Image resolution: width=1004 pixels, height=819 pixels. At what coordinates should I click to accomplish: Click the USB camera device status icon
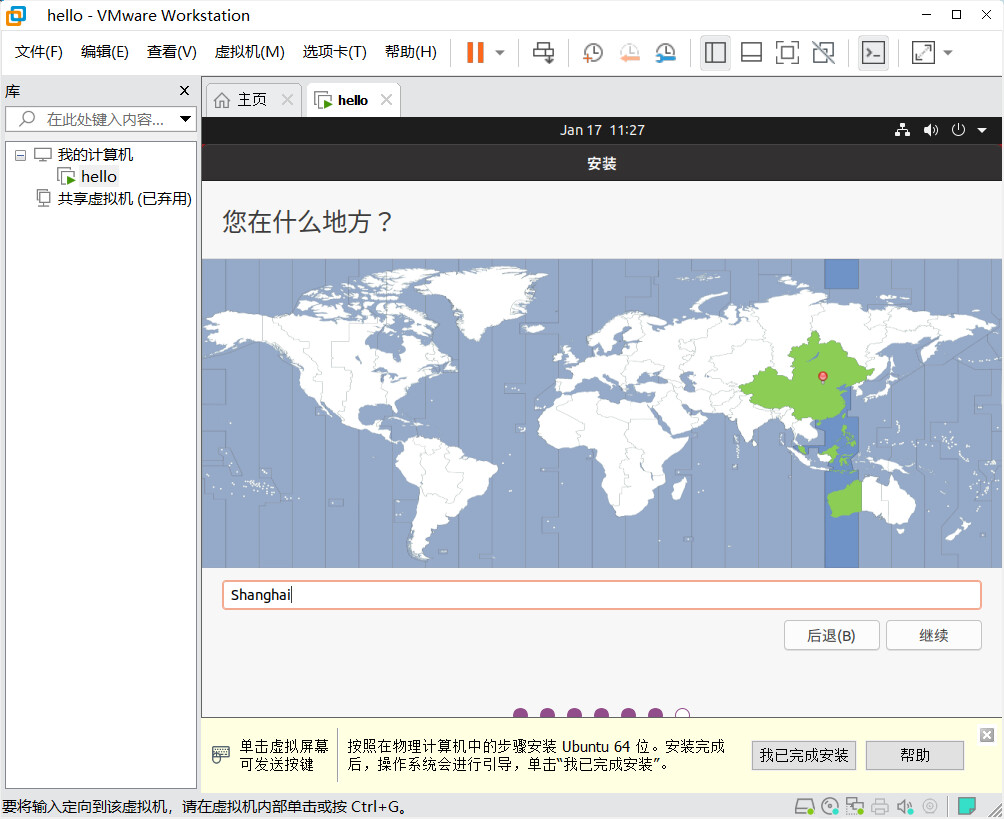tap(930, 806)
